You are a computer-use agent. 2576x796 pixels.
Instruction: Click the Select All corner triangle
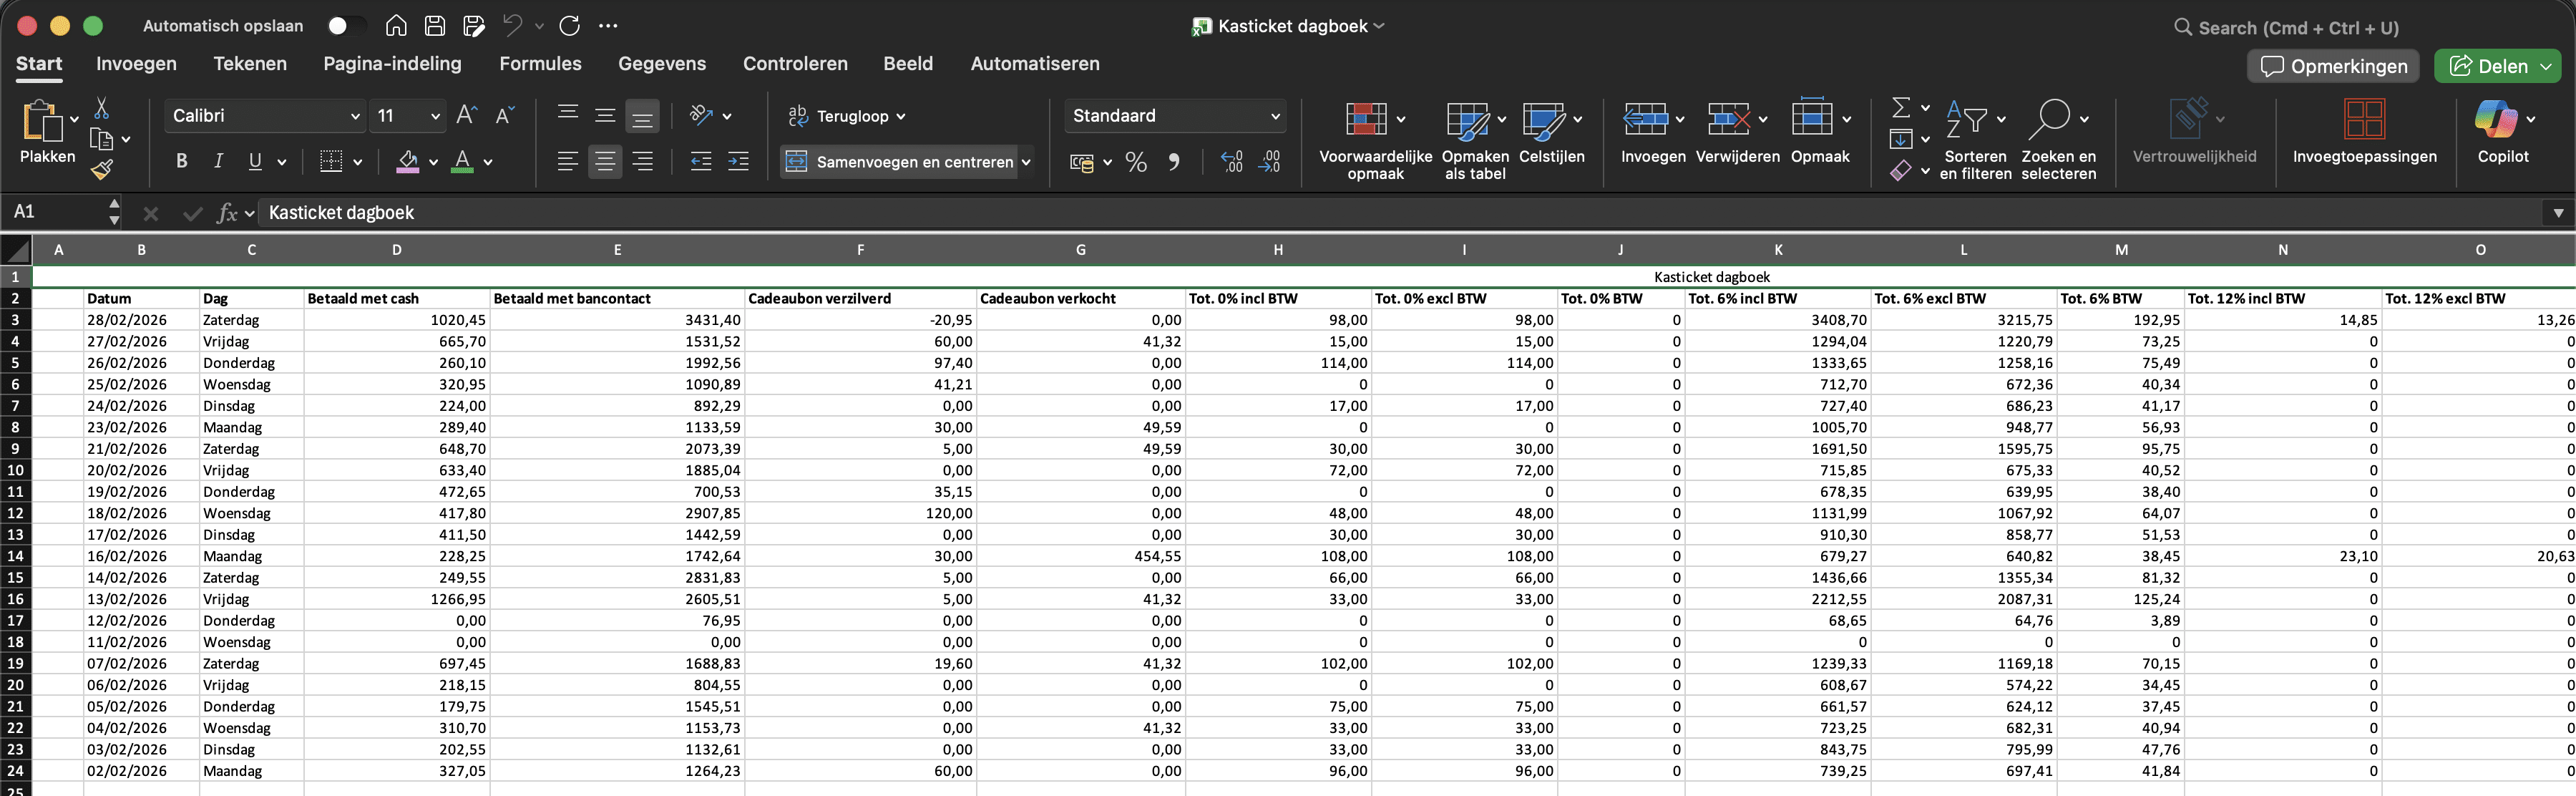[16, 250]
